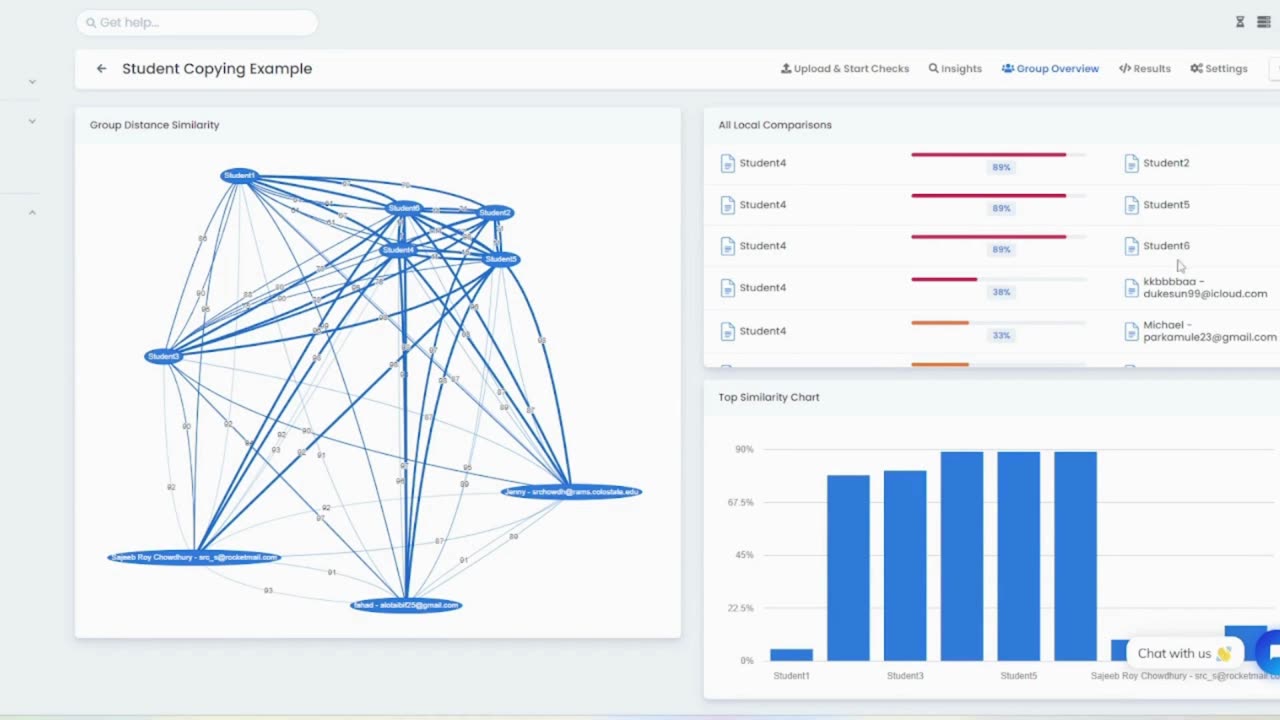
Task: Select the fahad alotaibif25 graph node
Action: (x=406, y=605)
